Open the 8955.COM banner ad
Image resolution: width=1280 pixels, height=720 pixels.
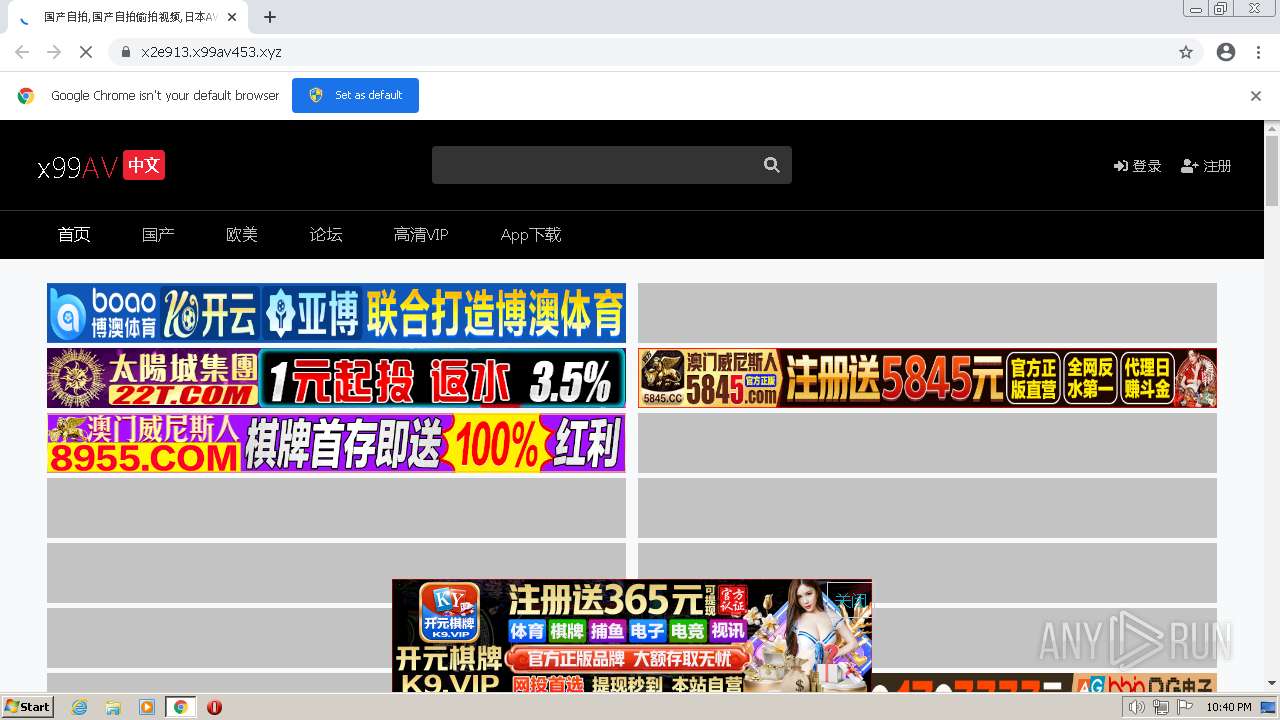(x=336, y=443)
